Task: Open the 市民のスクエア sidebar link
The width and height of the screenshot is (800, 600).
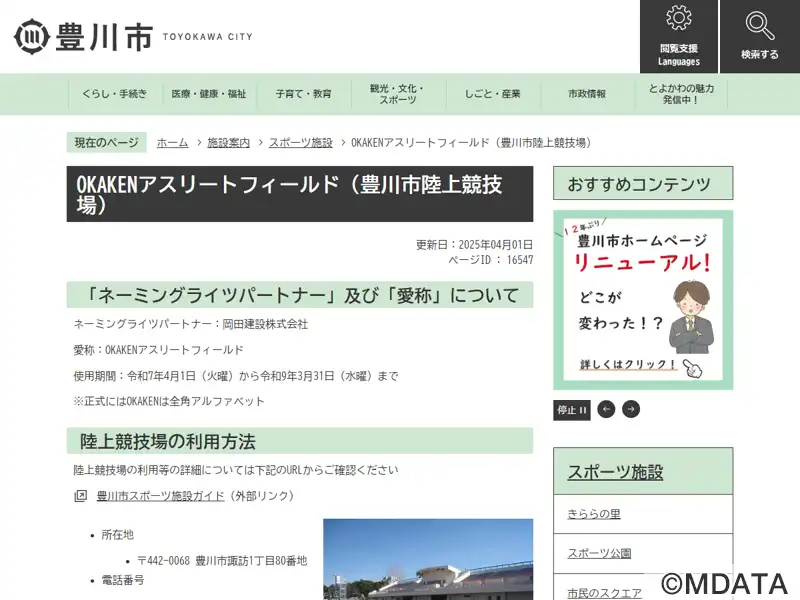Action: pyautogui.click(x=605, y=593)
